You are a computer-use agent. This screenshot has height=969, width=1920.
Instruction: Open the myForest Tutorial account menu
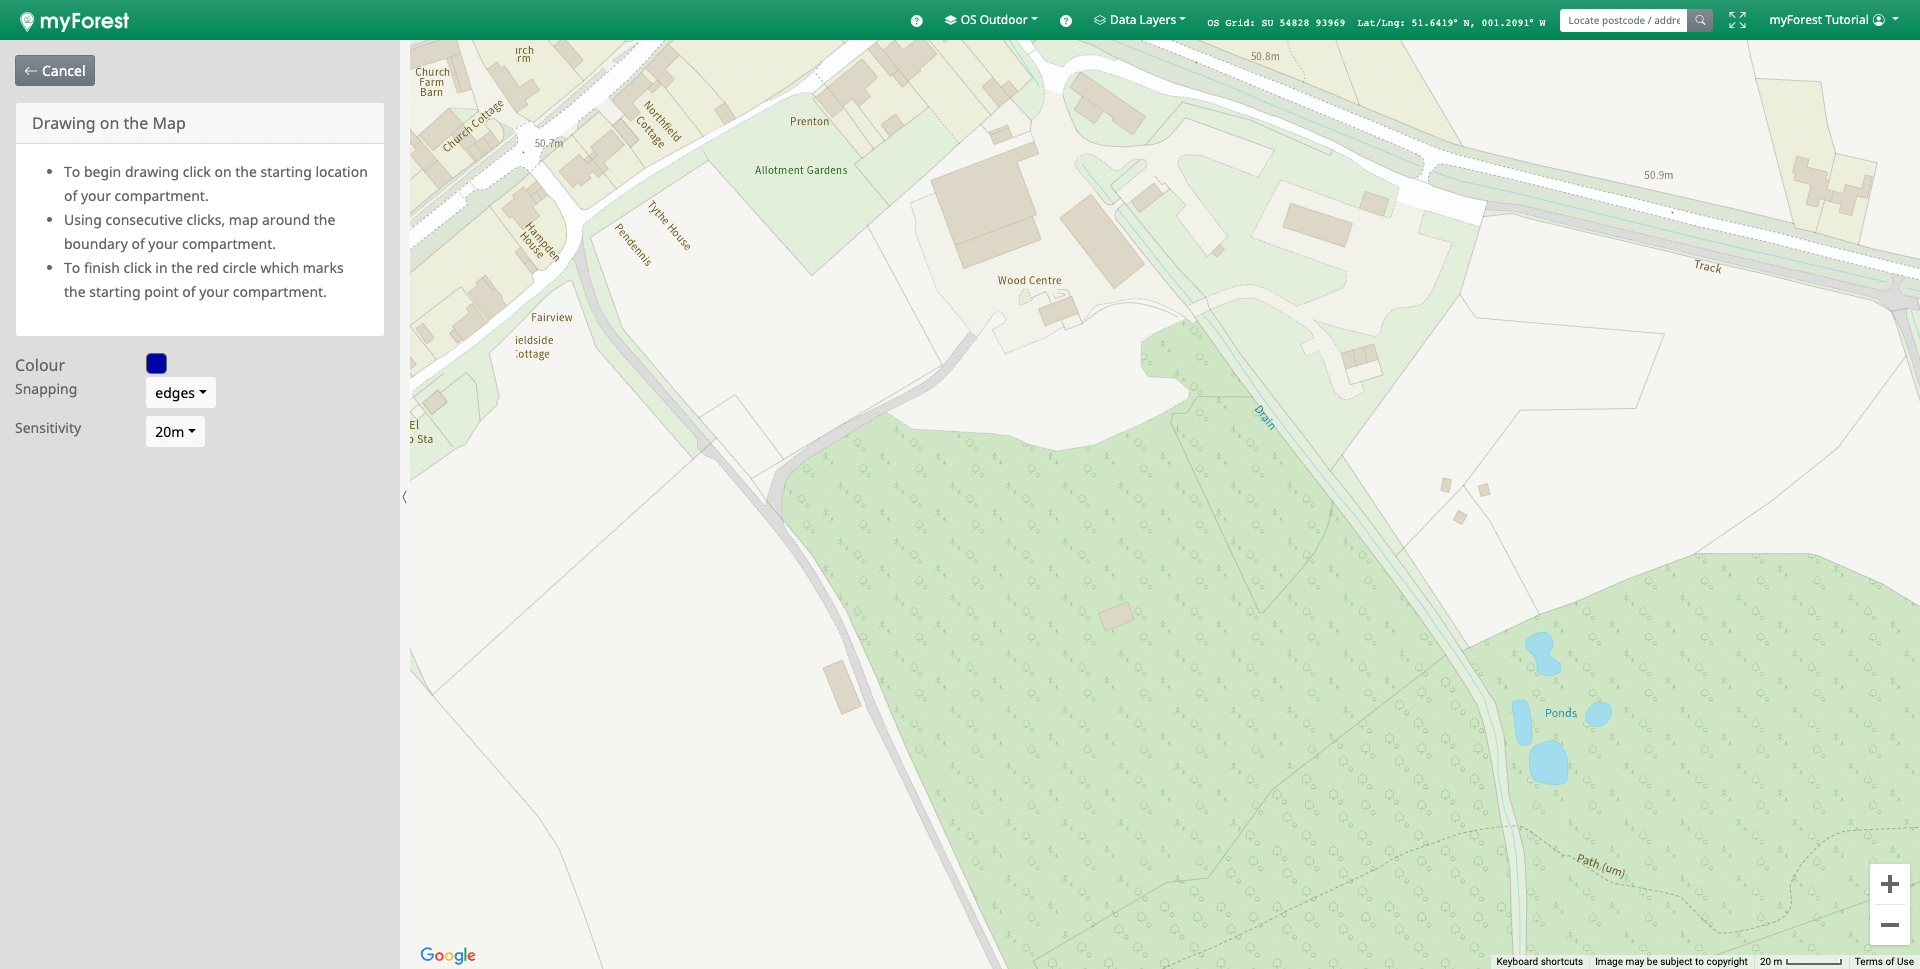click(1833, 20)
